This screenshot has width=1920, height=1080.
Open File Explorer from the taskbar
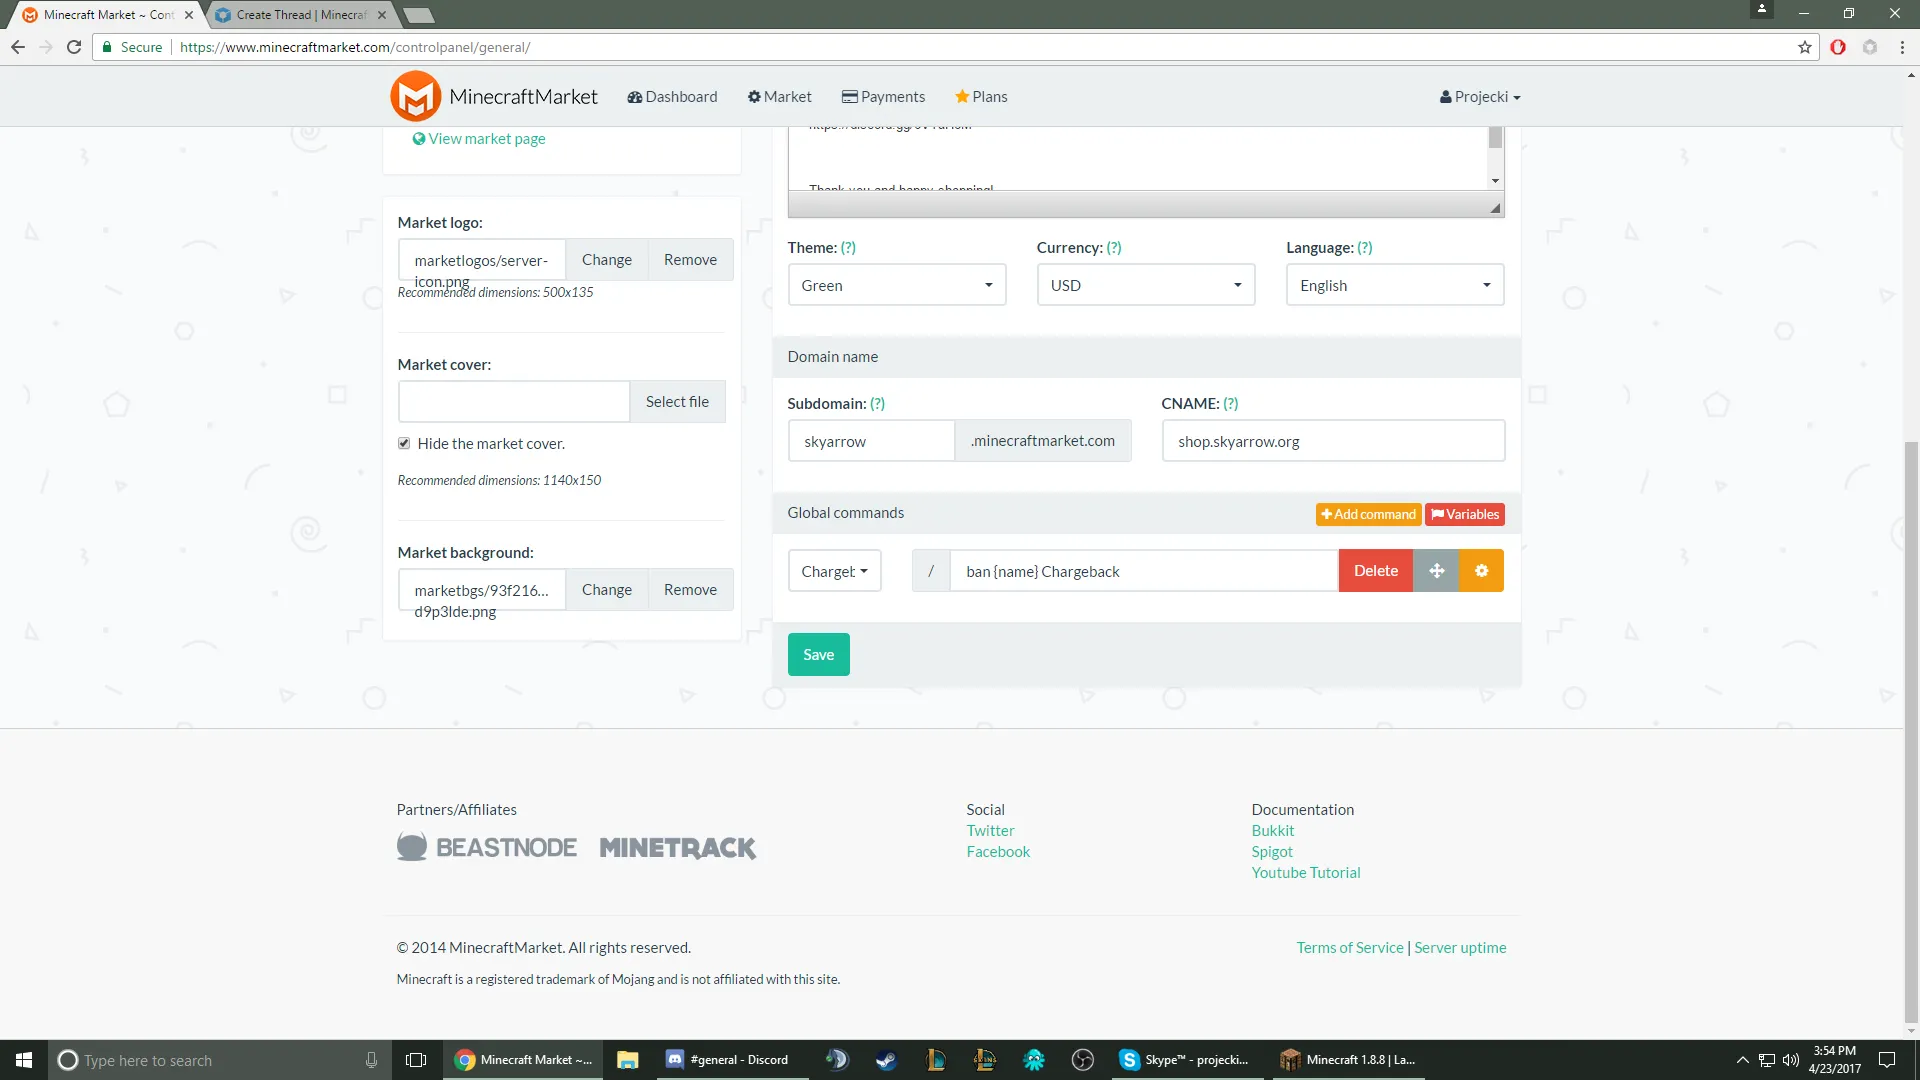(628, 1060)
